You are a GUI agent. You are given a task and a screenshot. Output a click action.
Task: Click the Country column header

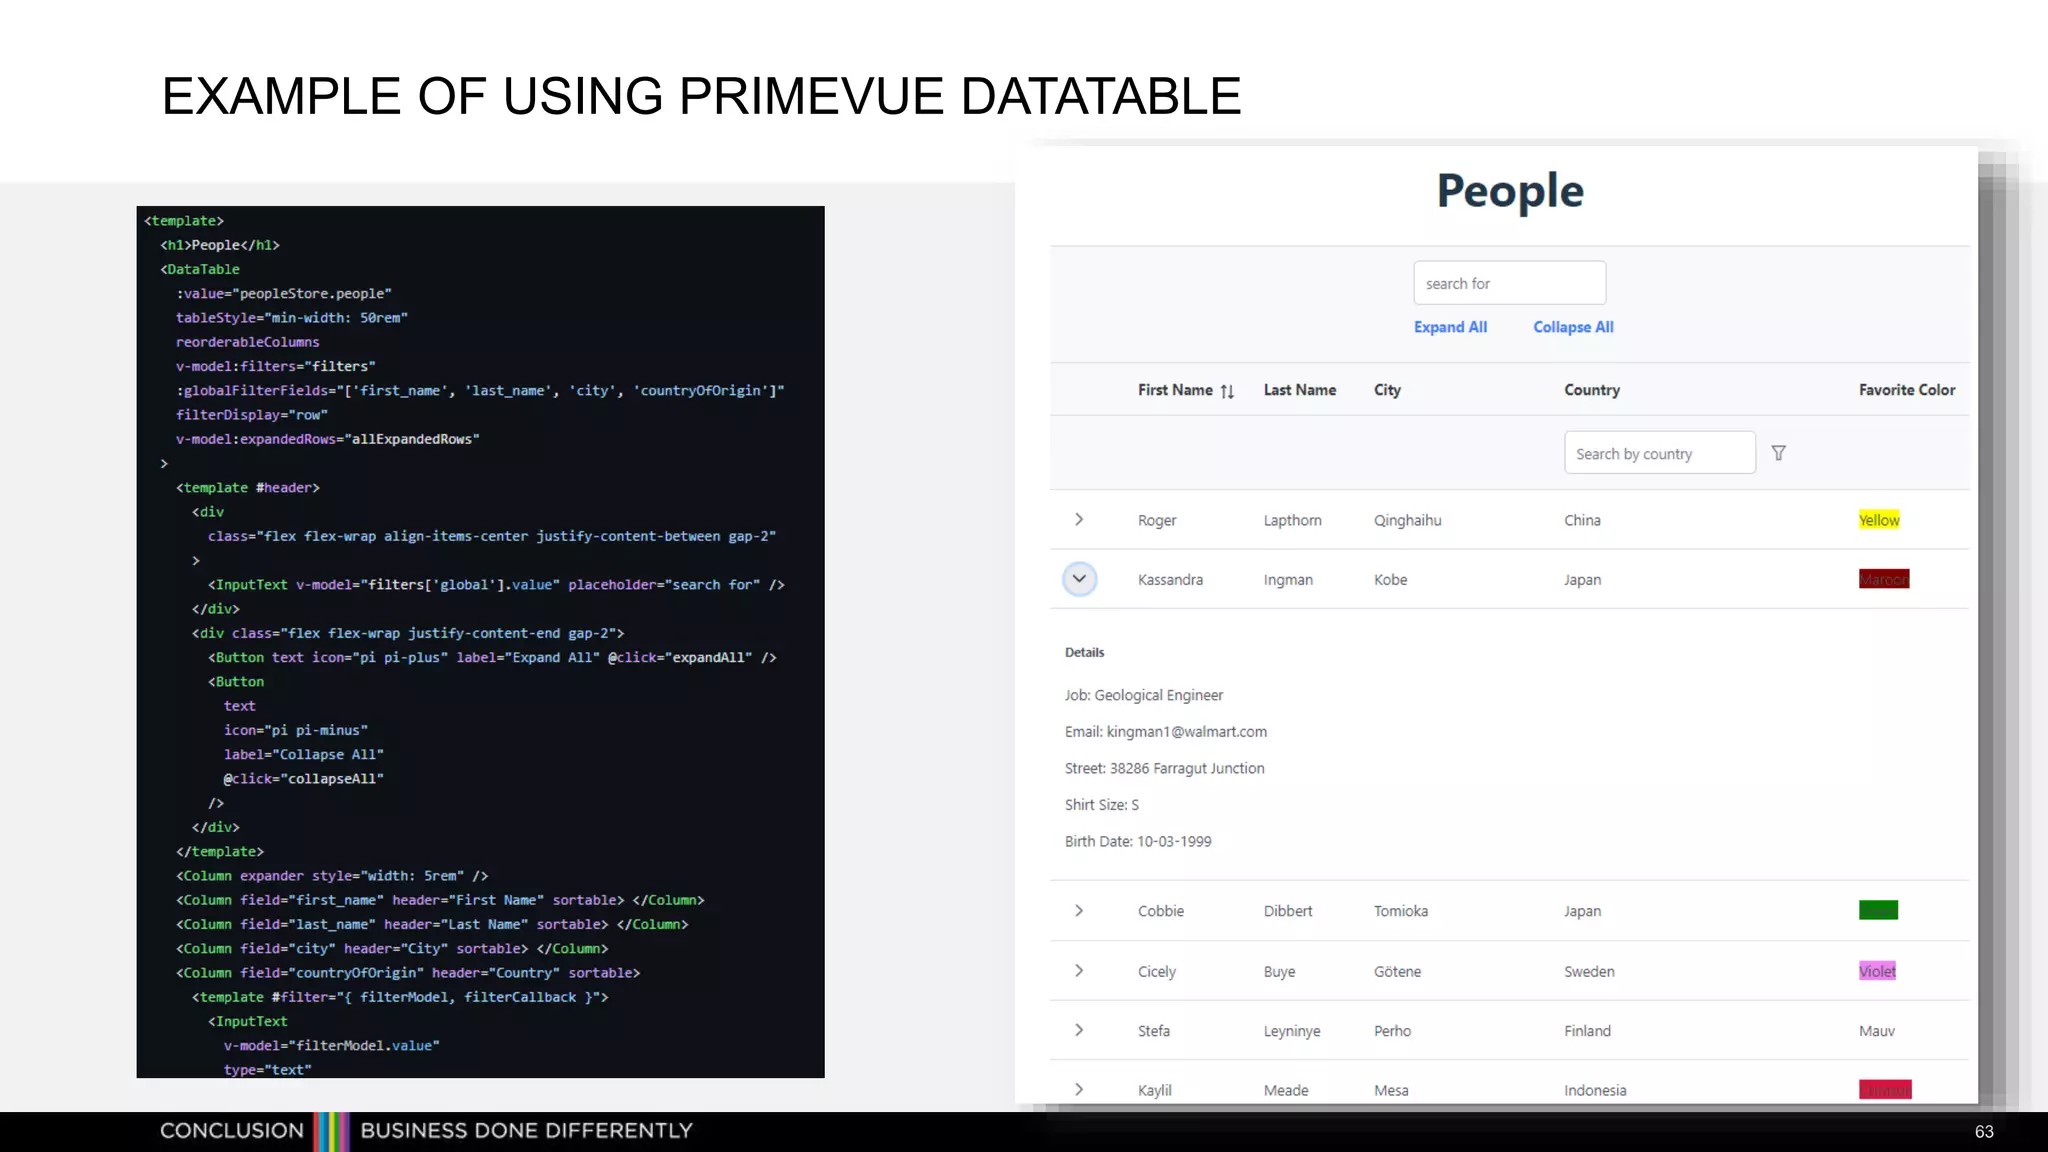[1591, 390]
